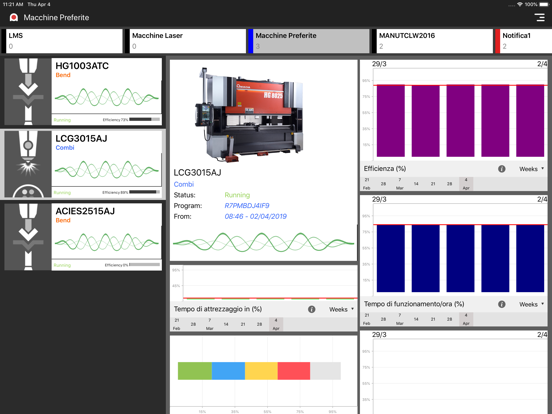Open the HG1003ATC machine card
Screen dimensions: 552x414
point(83,92)
